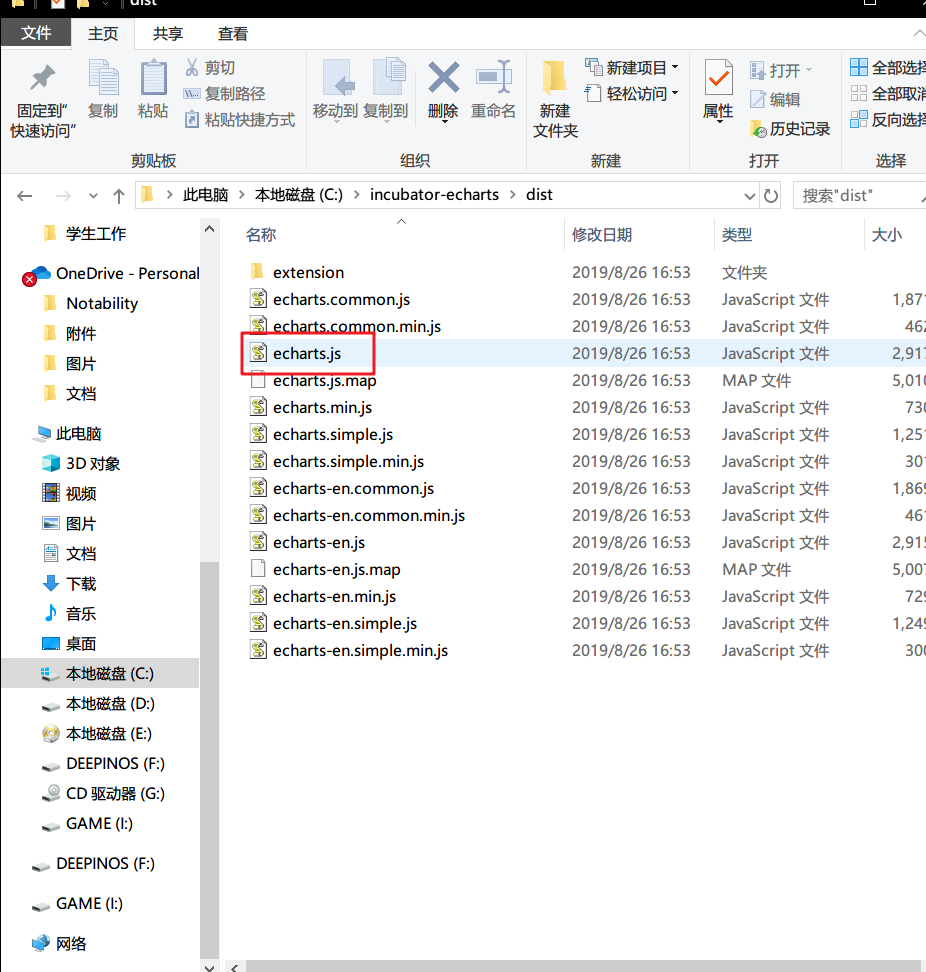Click incubator-echarts in the address bar

(434, 195)
